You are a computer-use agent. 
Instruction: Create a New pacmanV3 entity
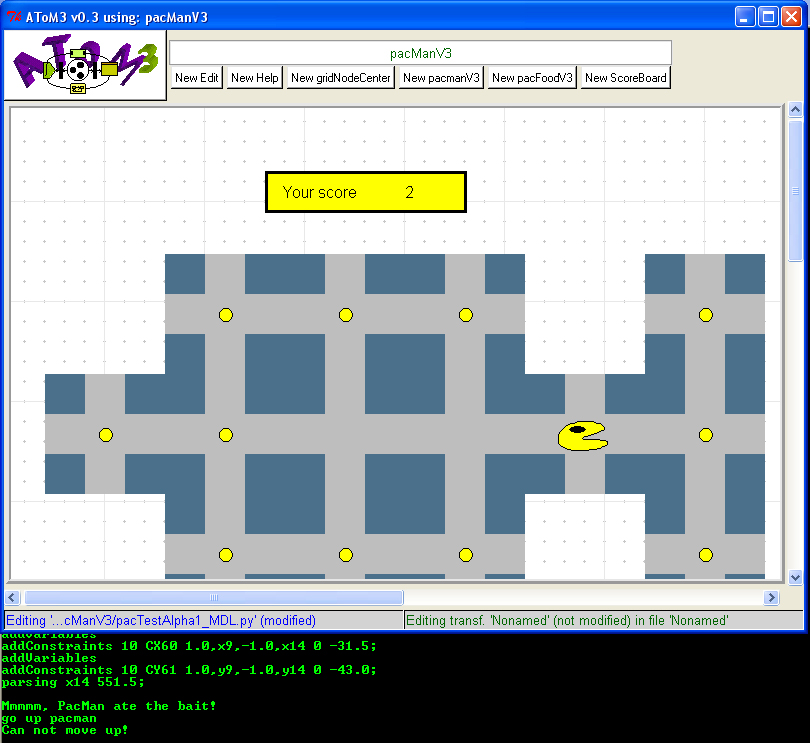coord(440,77)
